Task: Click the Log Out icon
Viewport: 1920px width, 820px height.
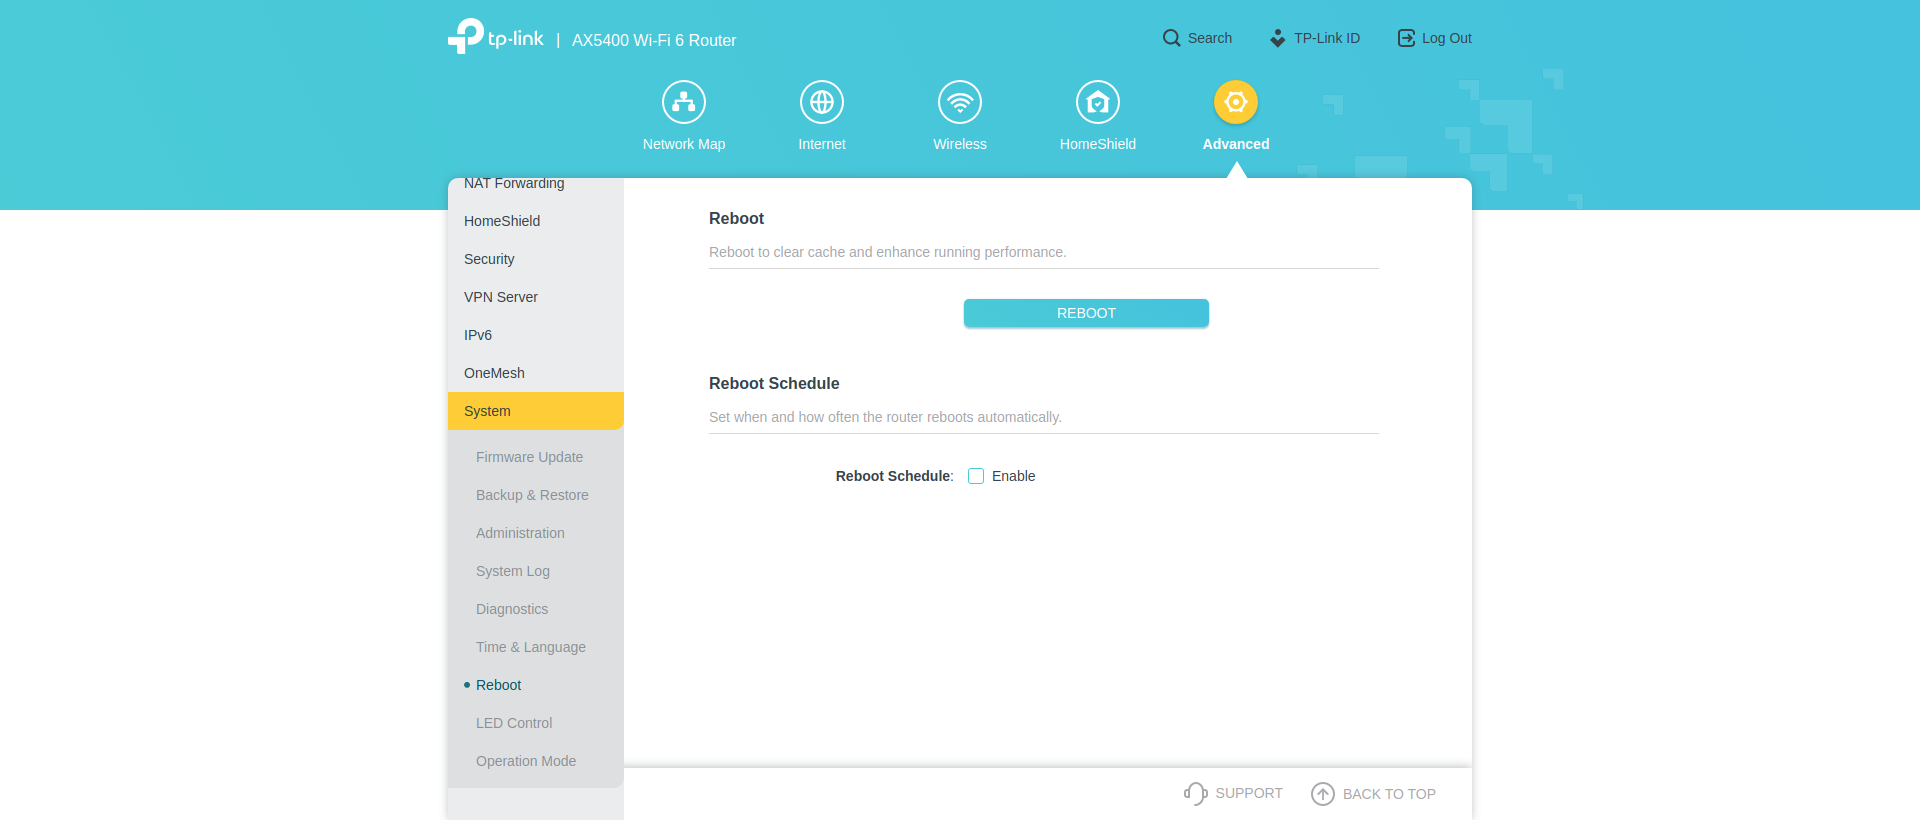Action: click(1406, 38)
